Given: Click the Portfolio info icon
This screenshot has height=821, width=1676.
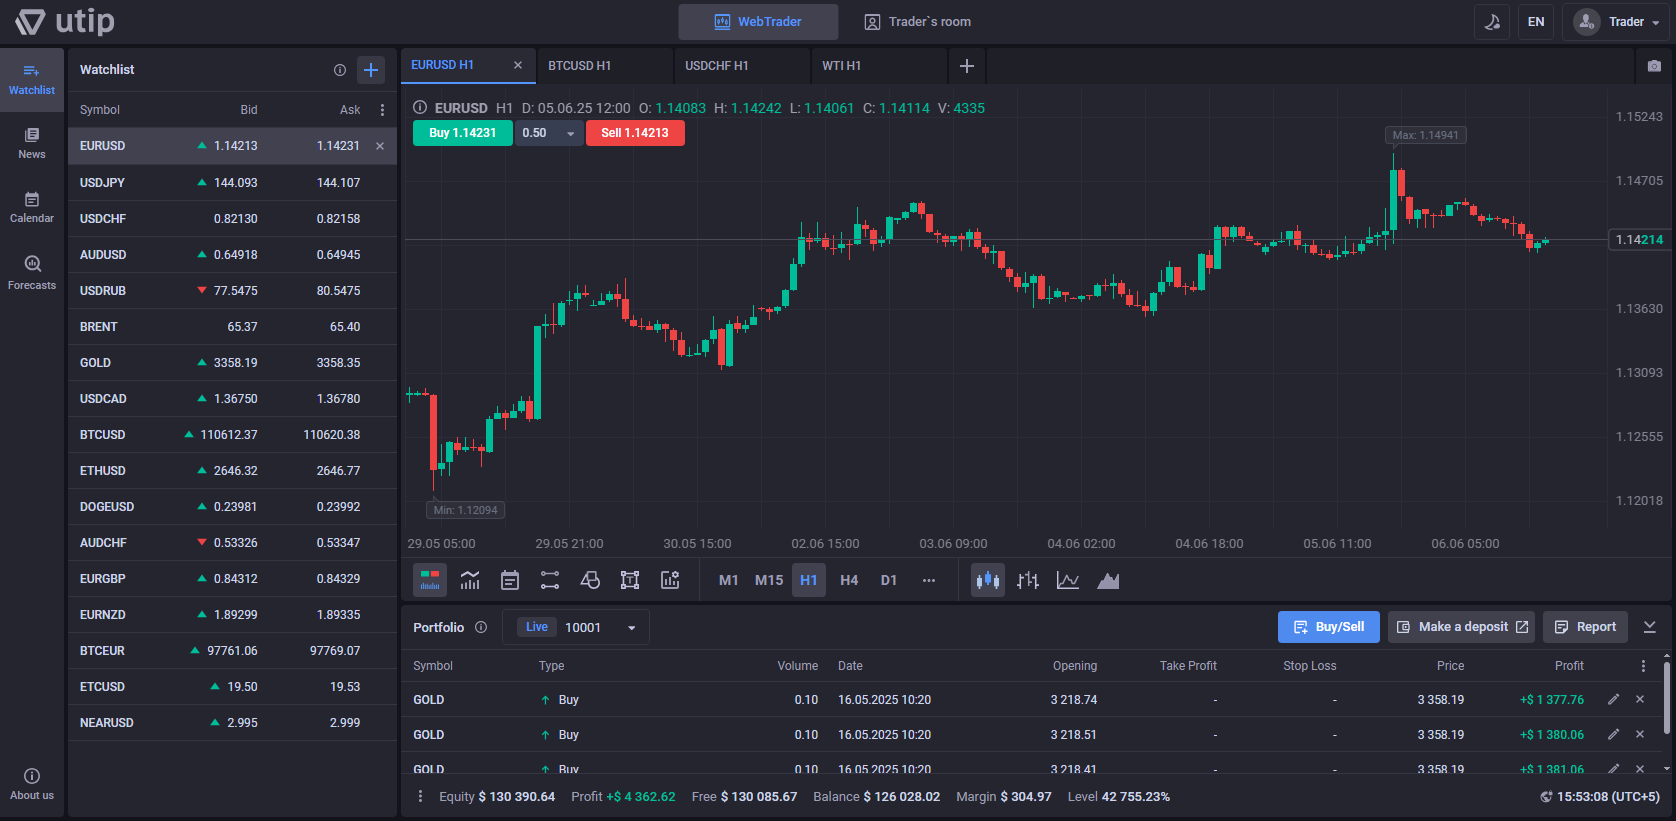Looking at the screenshot, I should tap(481, 627).
